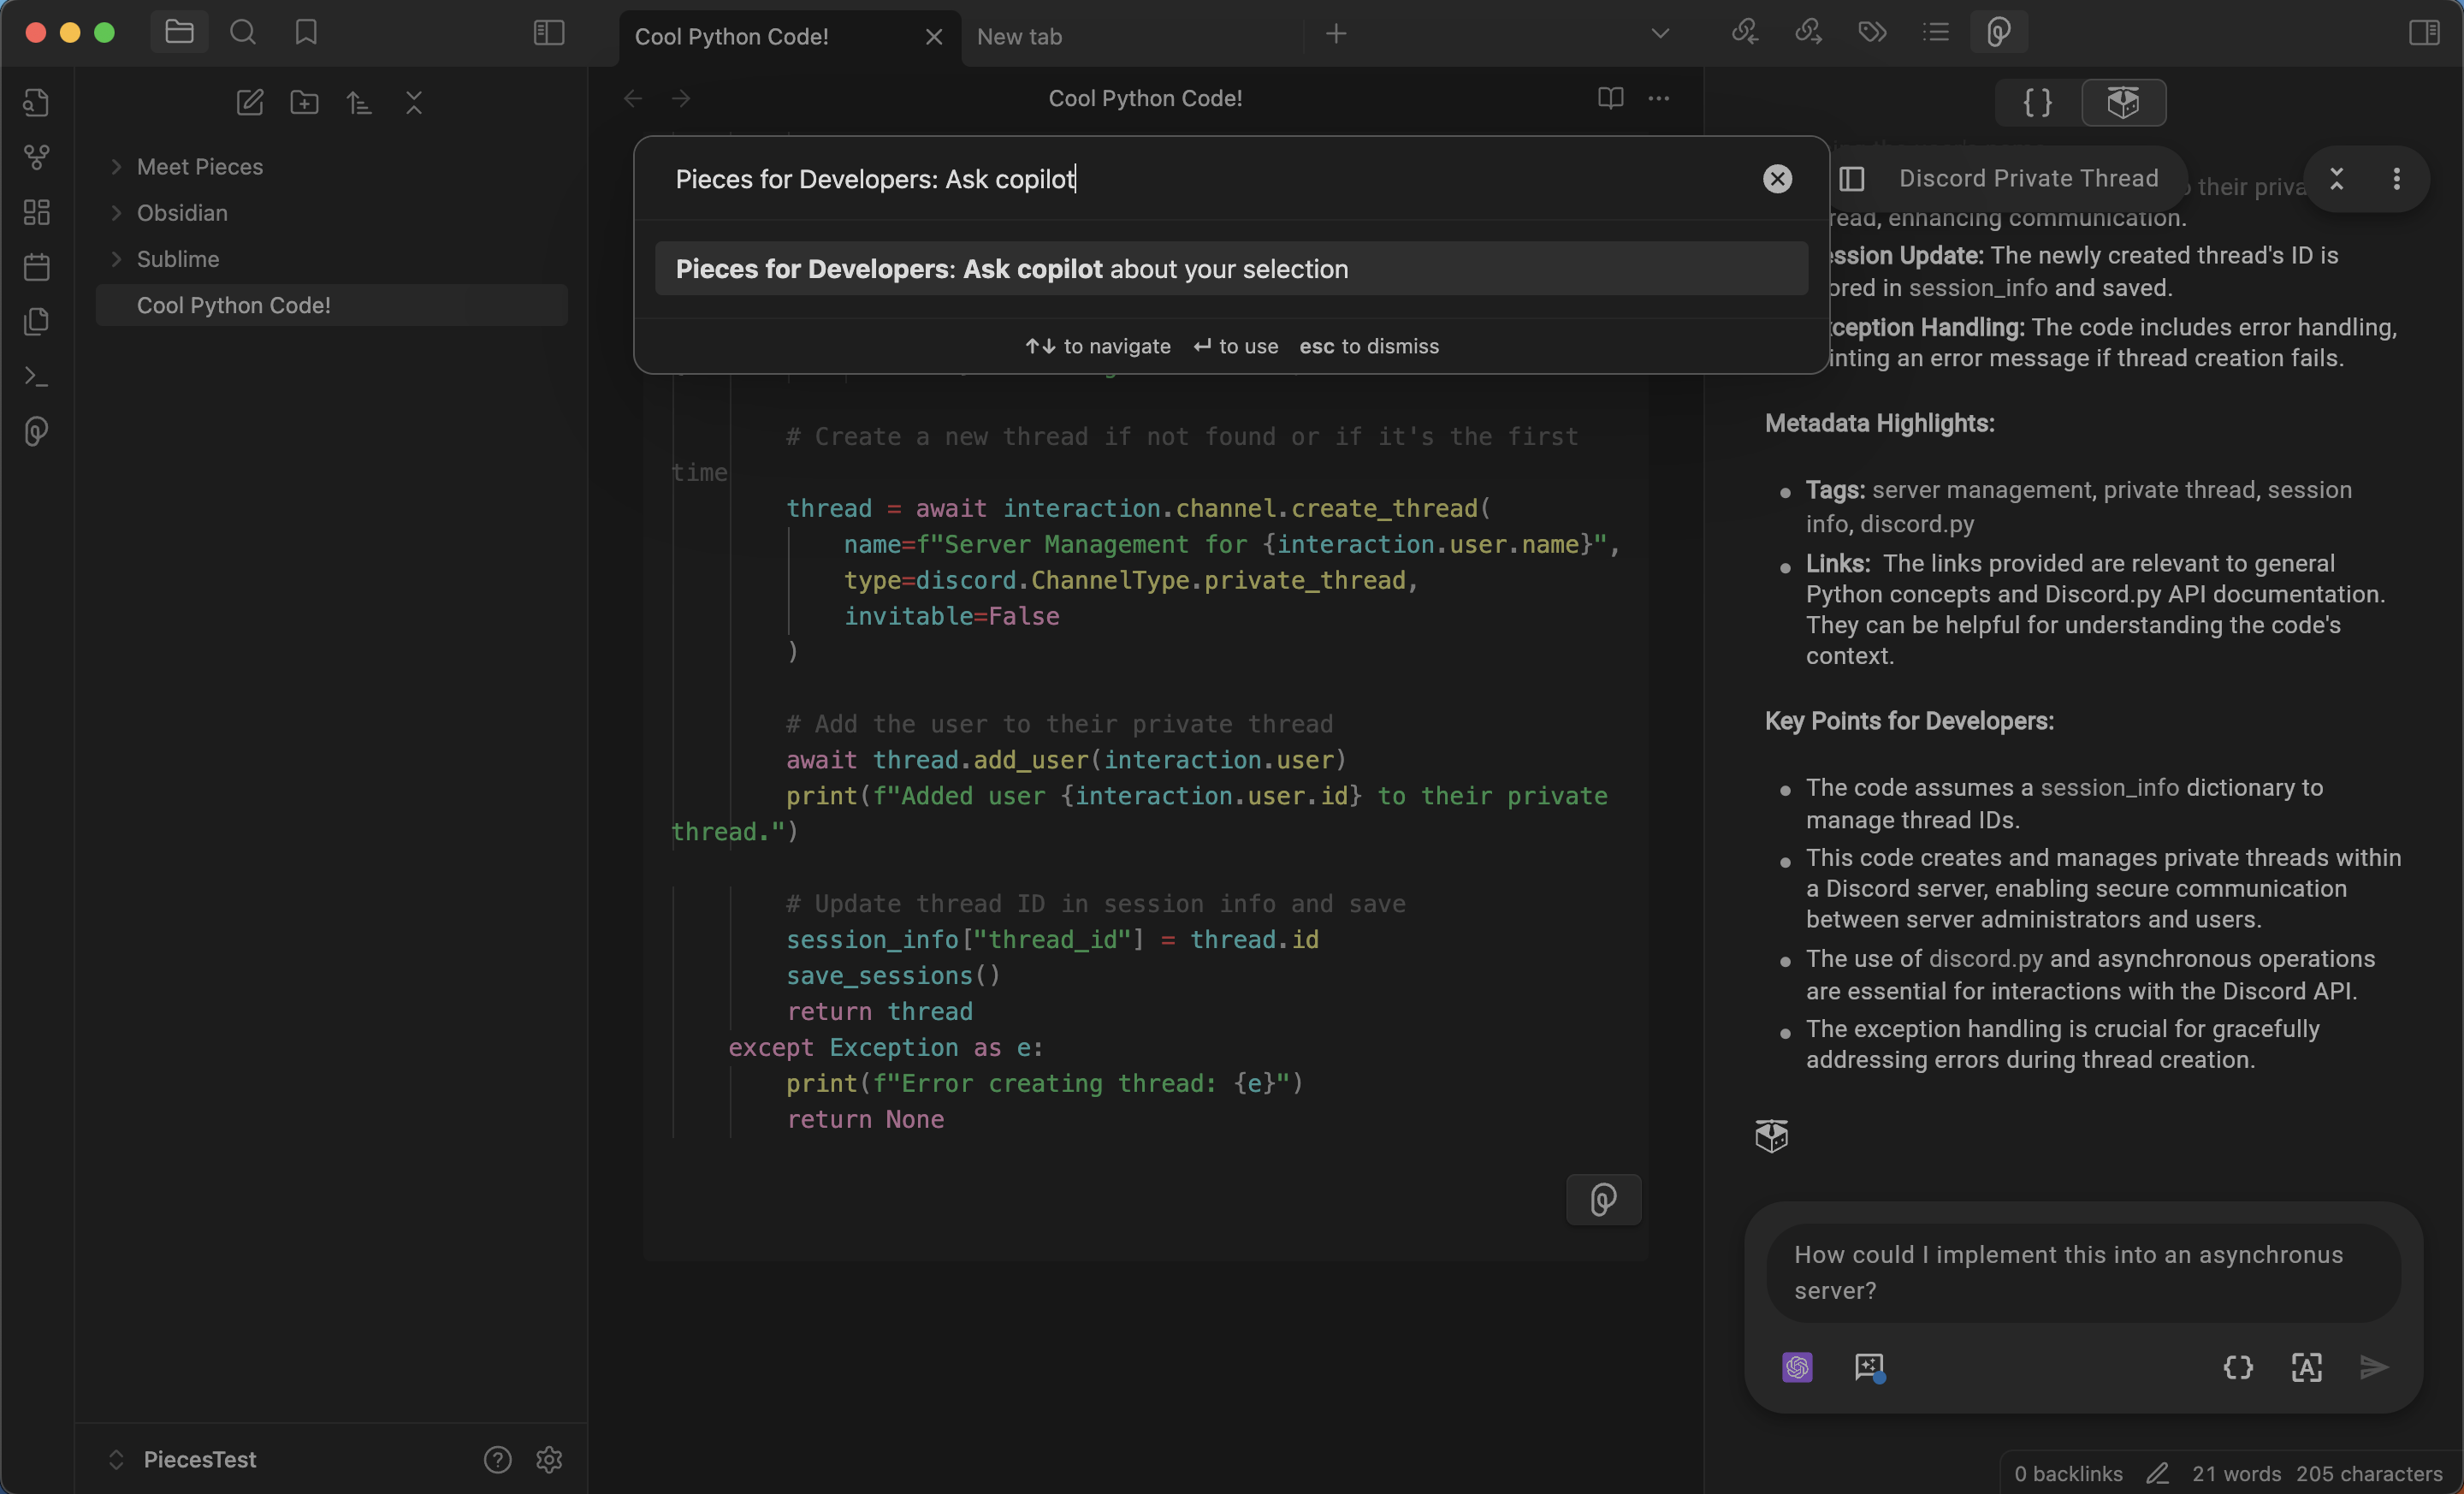Open the help question mark icon
This screenshot has width=2464, height=1494.
[497, 1460]
